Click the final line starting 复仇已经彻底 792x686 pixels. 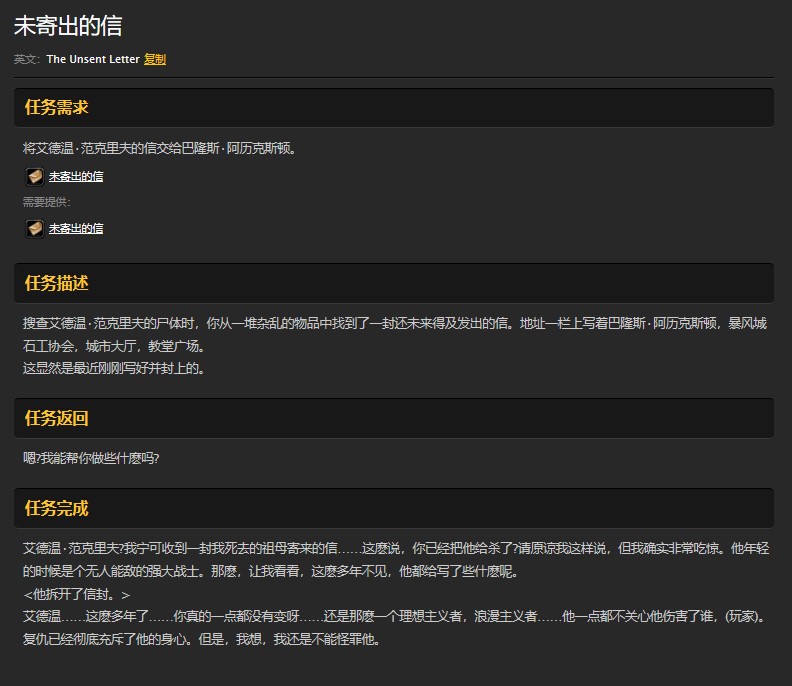tap(202, 639)
